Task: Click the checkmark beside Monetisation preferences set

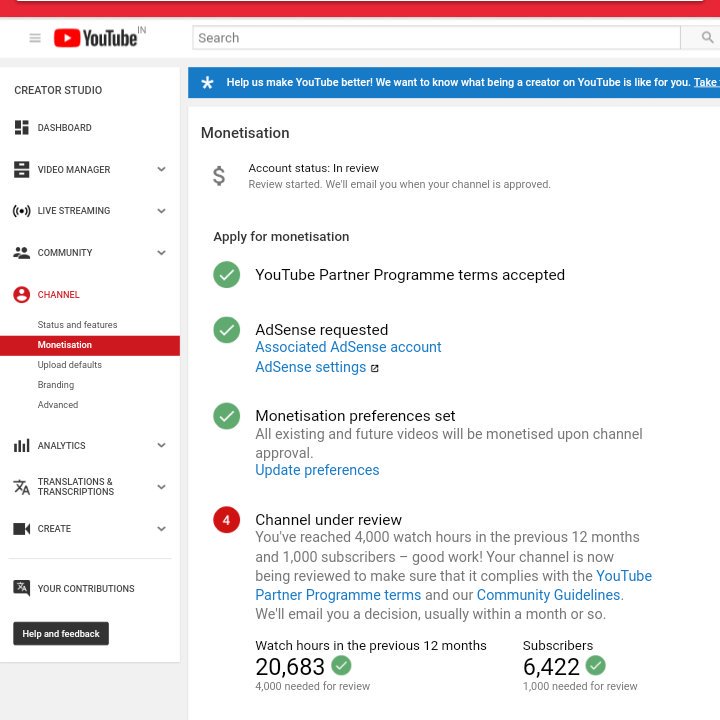Action: pyautogui.click(x=226, y=416)
